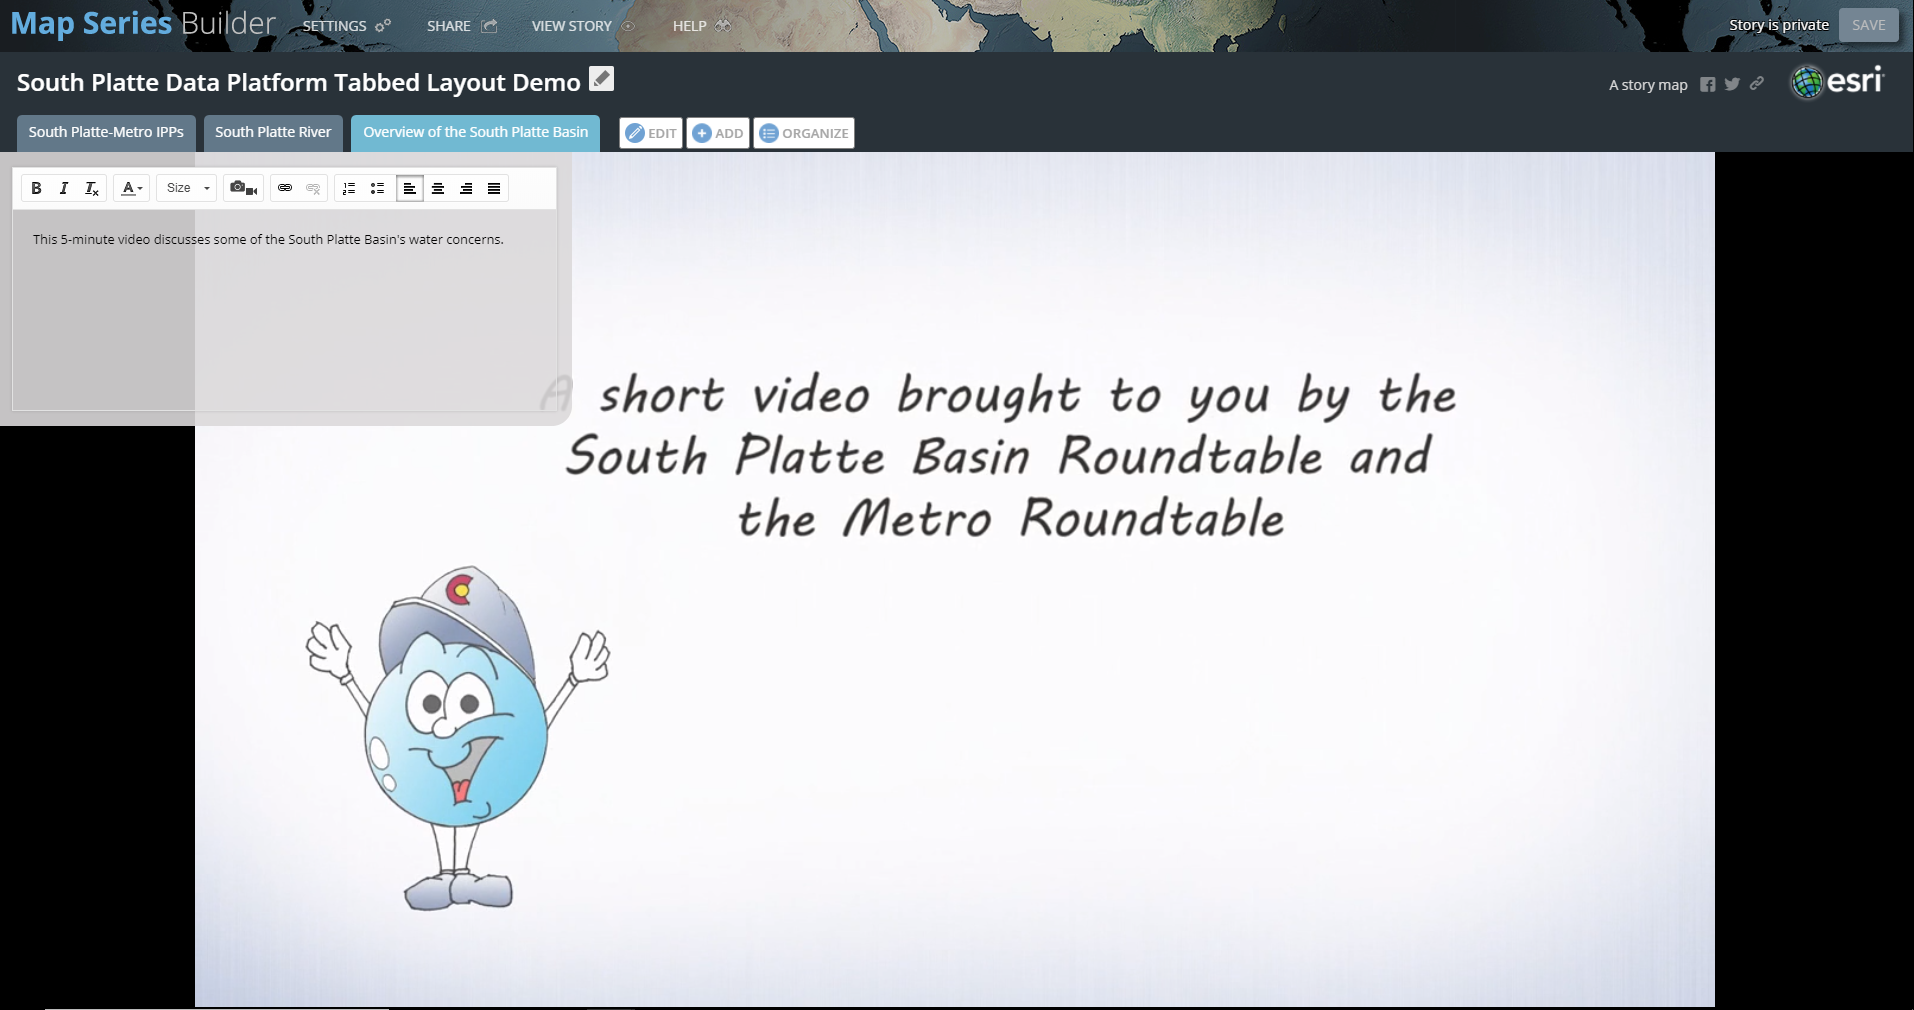
Task: Open the font Size dropdown
Action: 185,188
